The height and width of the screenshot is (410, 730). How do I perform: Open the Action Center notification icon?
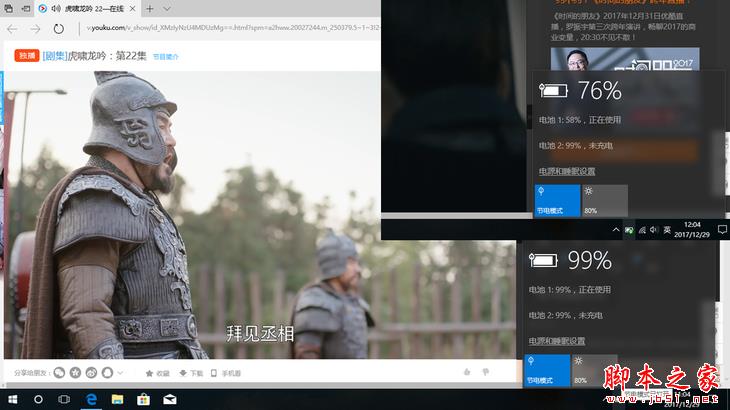(x=722, y=230)
